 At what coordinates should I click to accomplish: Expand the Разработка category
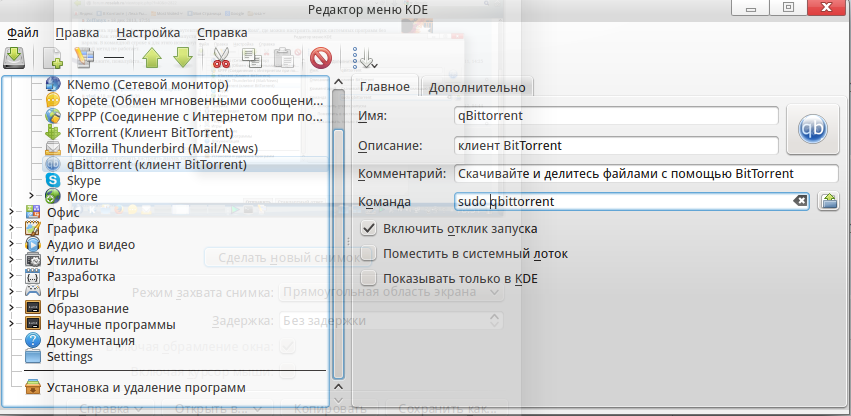coord(11,276)
